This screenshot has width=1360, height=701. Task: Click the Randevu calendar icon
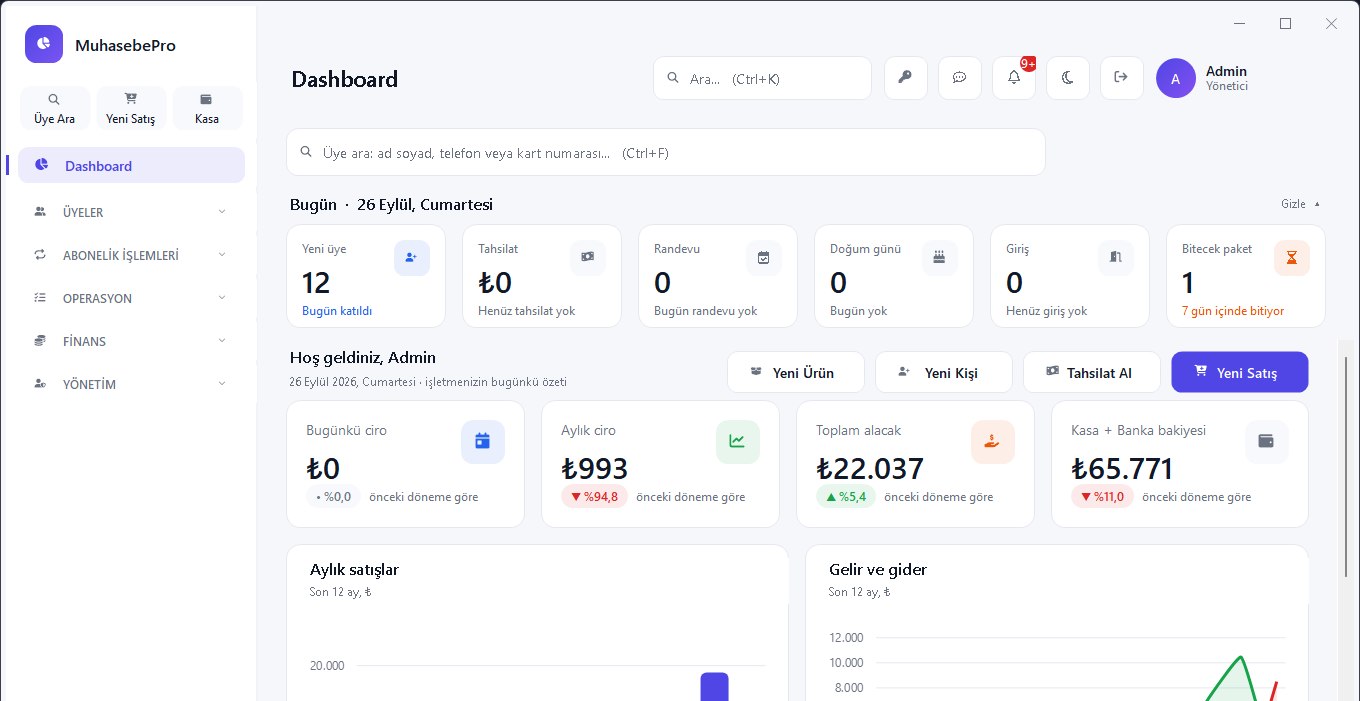point(764,258)
